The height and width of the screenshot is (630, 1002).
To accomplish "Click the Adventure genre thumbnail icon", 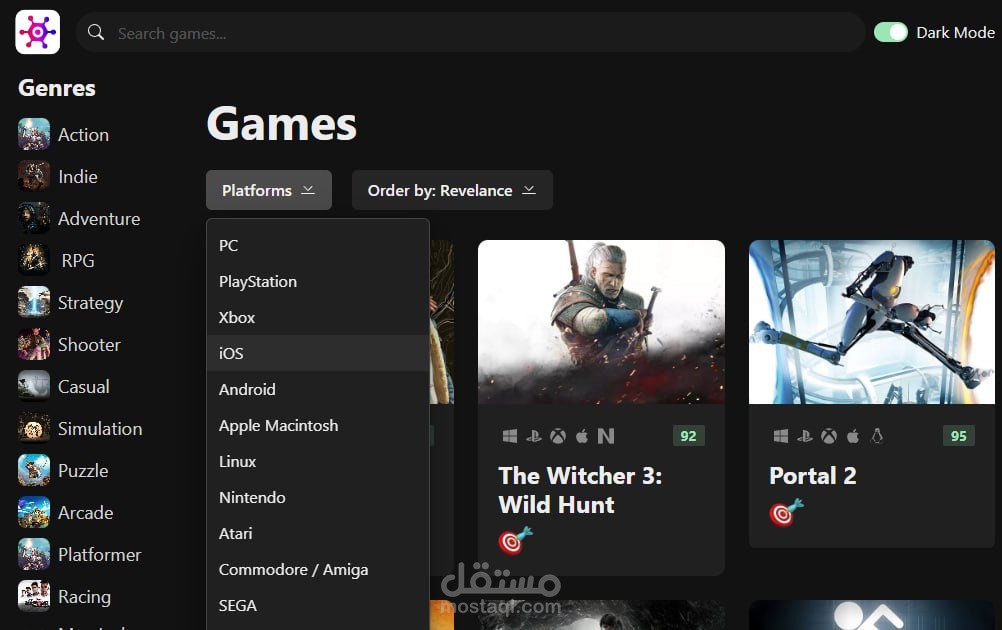I will point(34,218).
